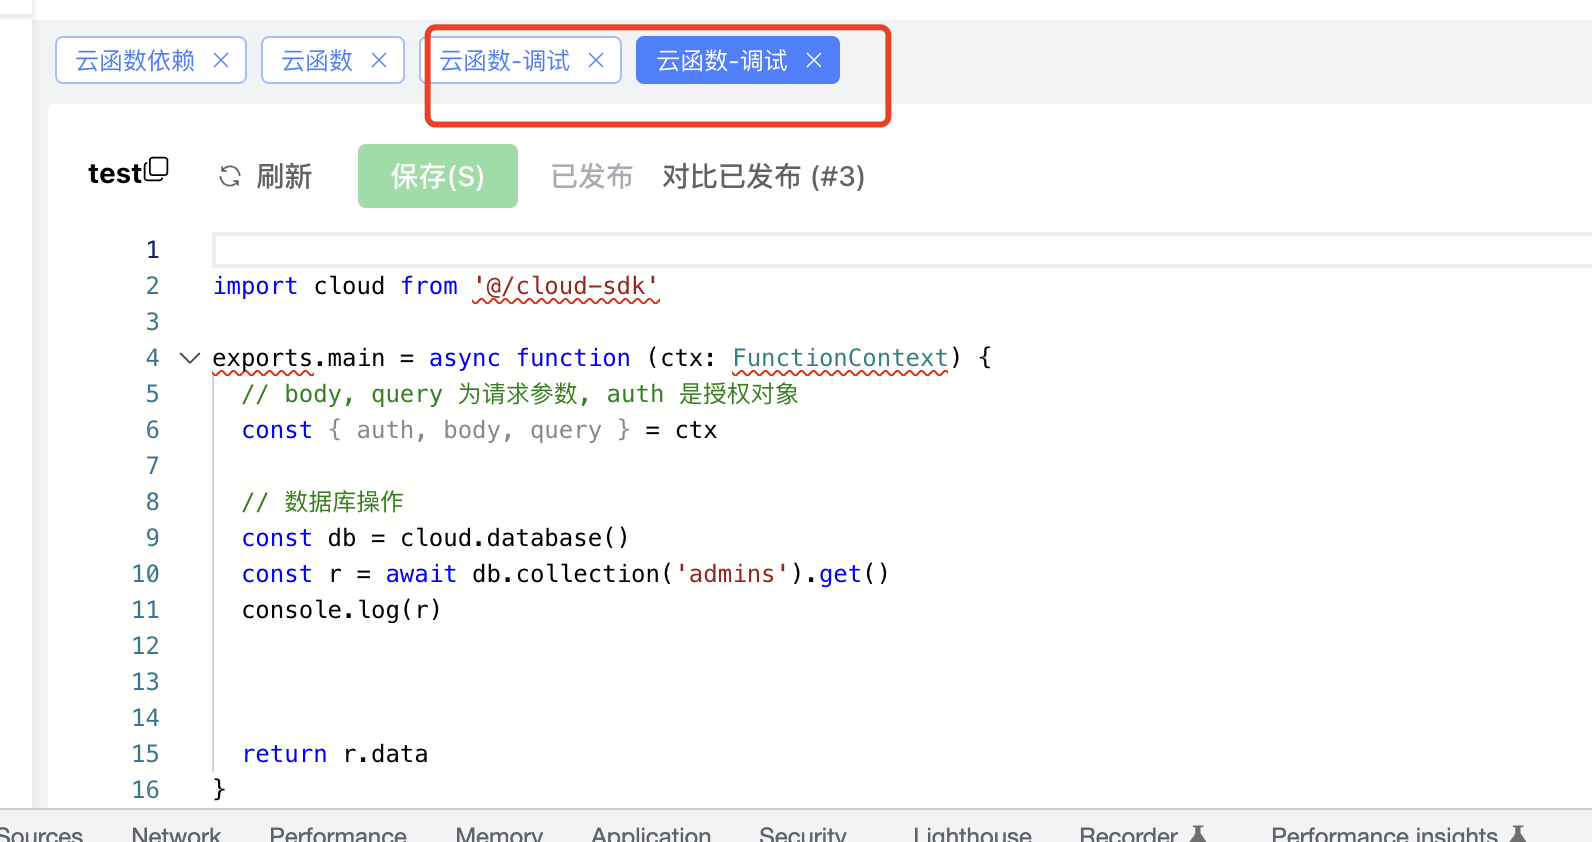Click the word async in line 4

(464, 358)
